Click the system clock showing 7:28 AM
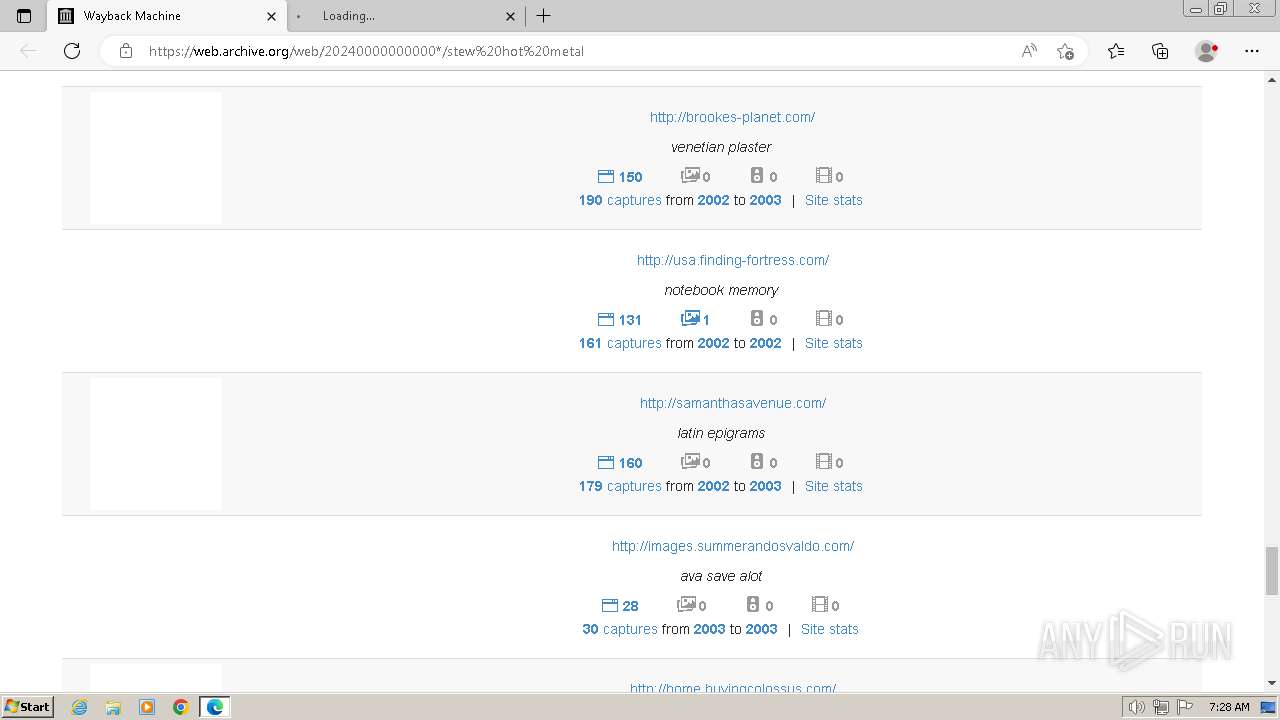This screenshot has height=720, width=1280. pyautogui.click(x=1229, y=707)
